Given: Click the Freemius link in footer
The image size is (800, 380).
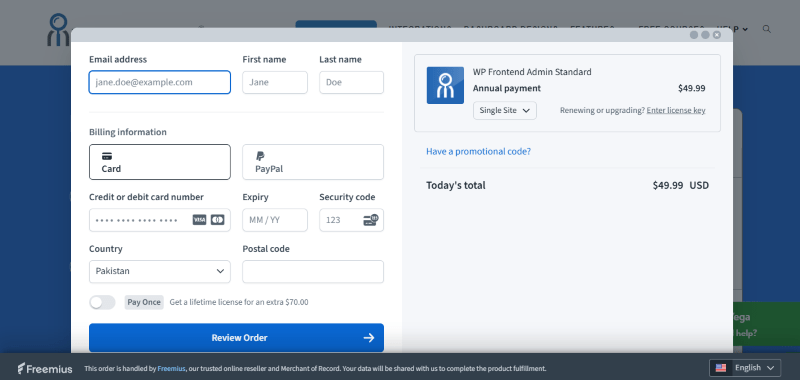Looking at the screenshot, I should point(171,368).
